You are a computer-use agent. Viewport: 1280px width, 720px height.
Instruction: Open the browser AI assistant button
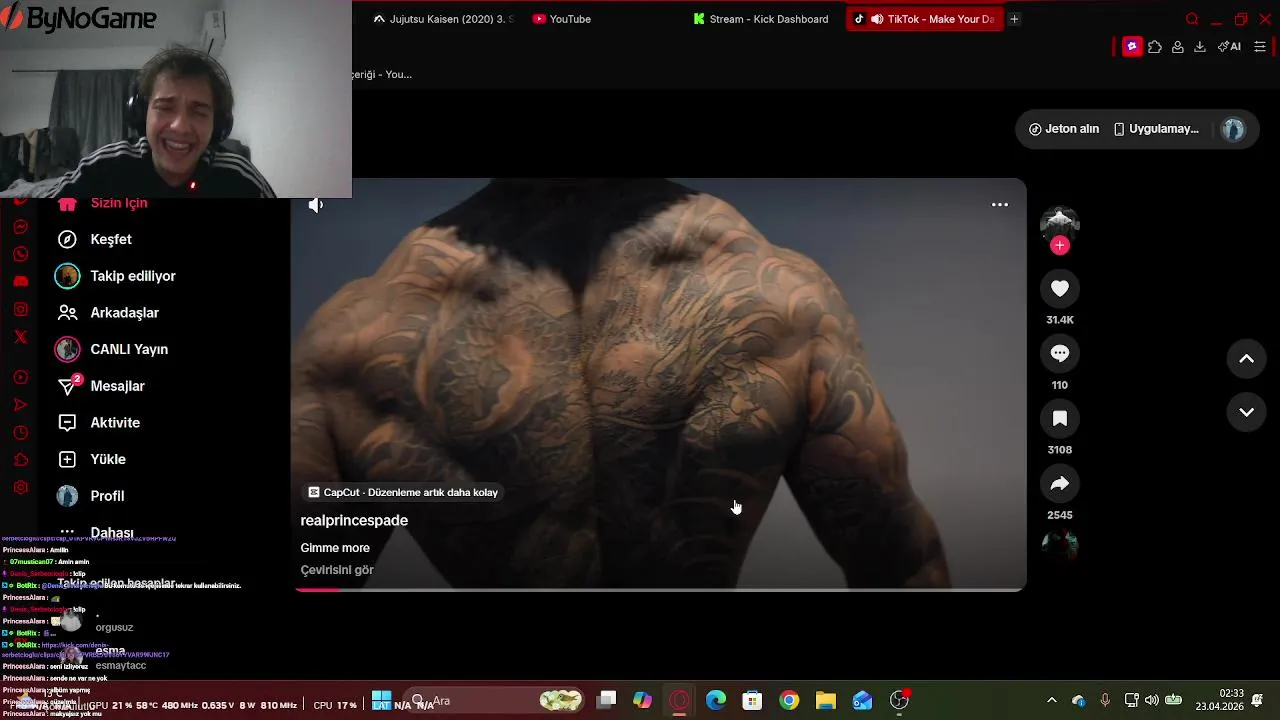pyautogui.click(x=1229, y=46)
